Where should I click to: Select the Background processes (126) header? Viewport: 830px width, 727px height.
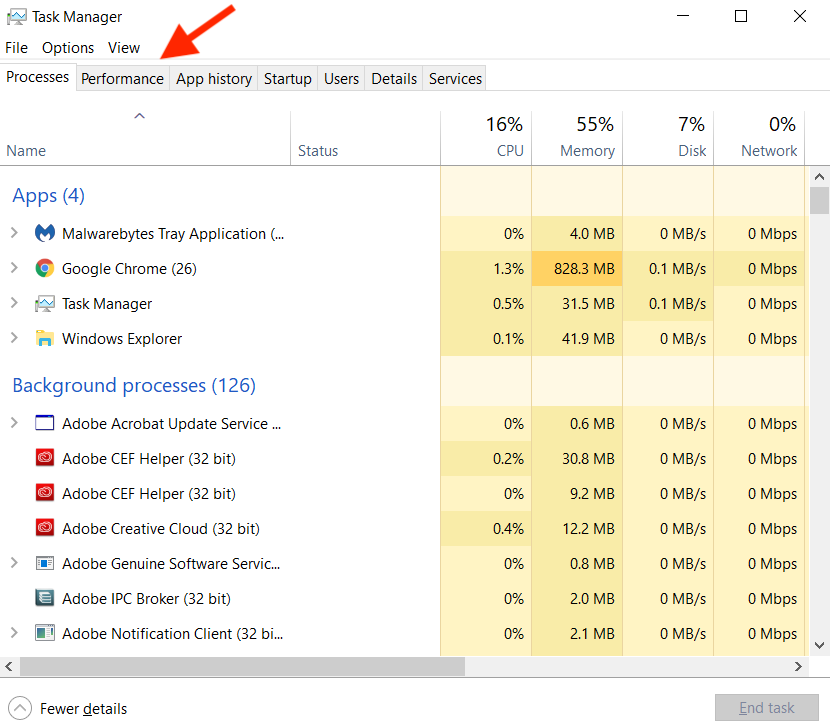[x=134, y=385]
